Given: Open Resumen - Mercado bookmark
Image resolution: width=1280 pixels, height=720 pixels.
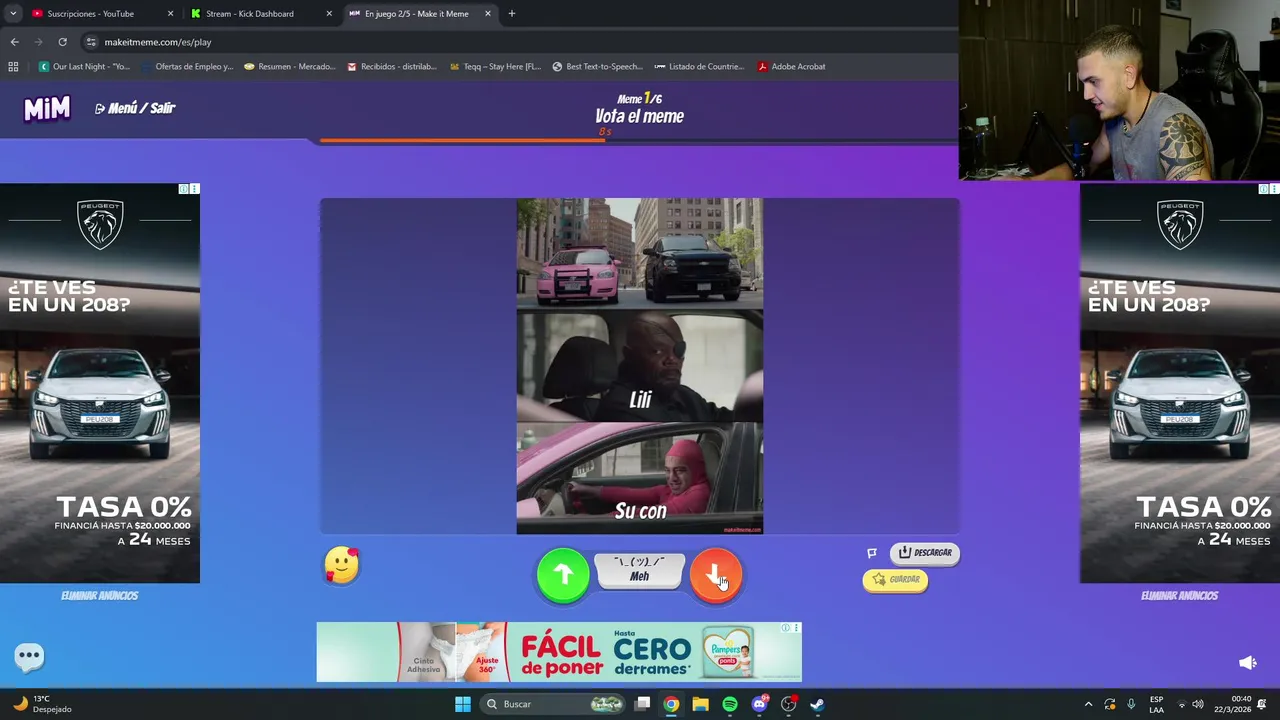Looking at the screenshot, I should point(290,67).
